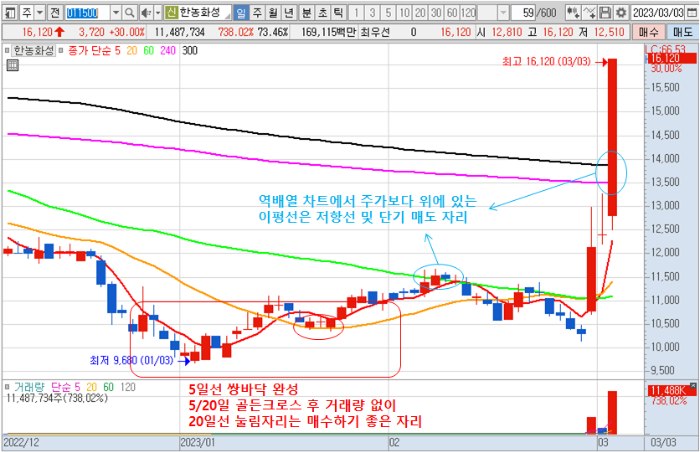Expand the speaker options dropdown arrow

158,13
